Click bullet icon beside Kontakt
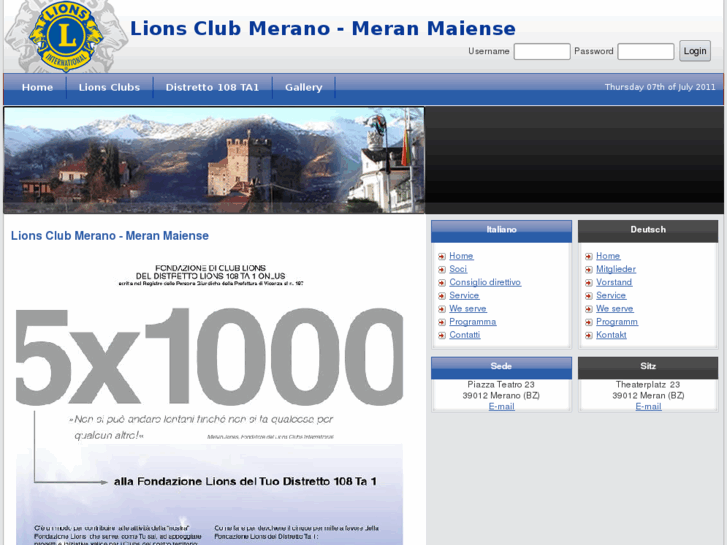Viewport: 727px width, 545px height. point(588,335)
